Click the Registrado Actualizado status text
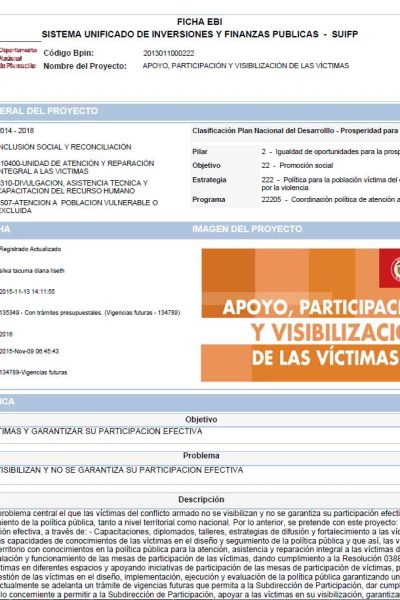 [x=30, y=249]
